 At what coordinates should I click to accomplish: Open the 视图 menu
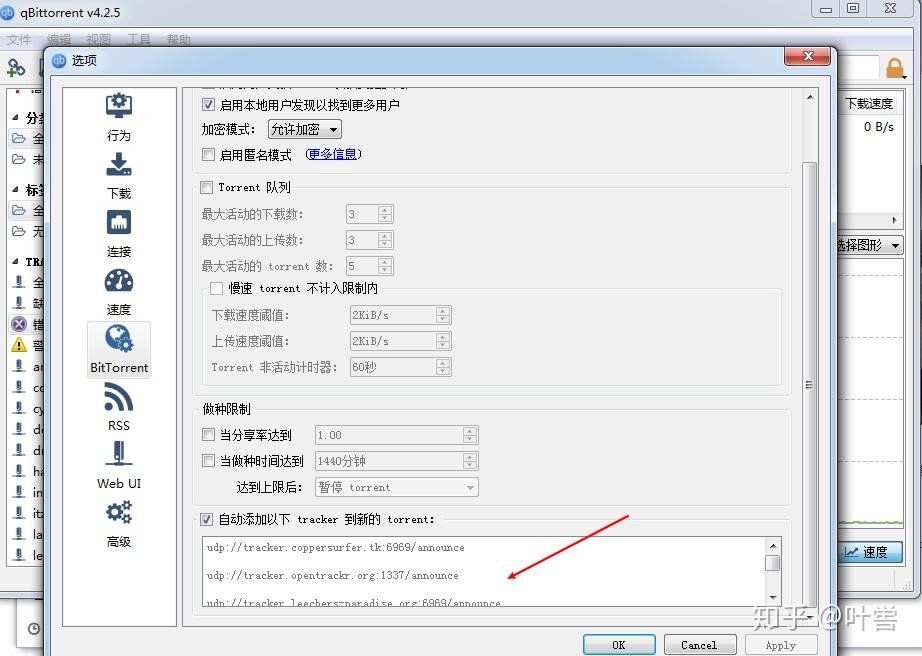click(98, 39)
